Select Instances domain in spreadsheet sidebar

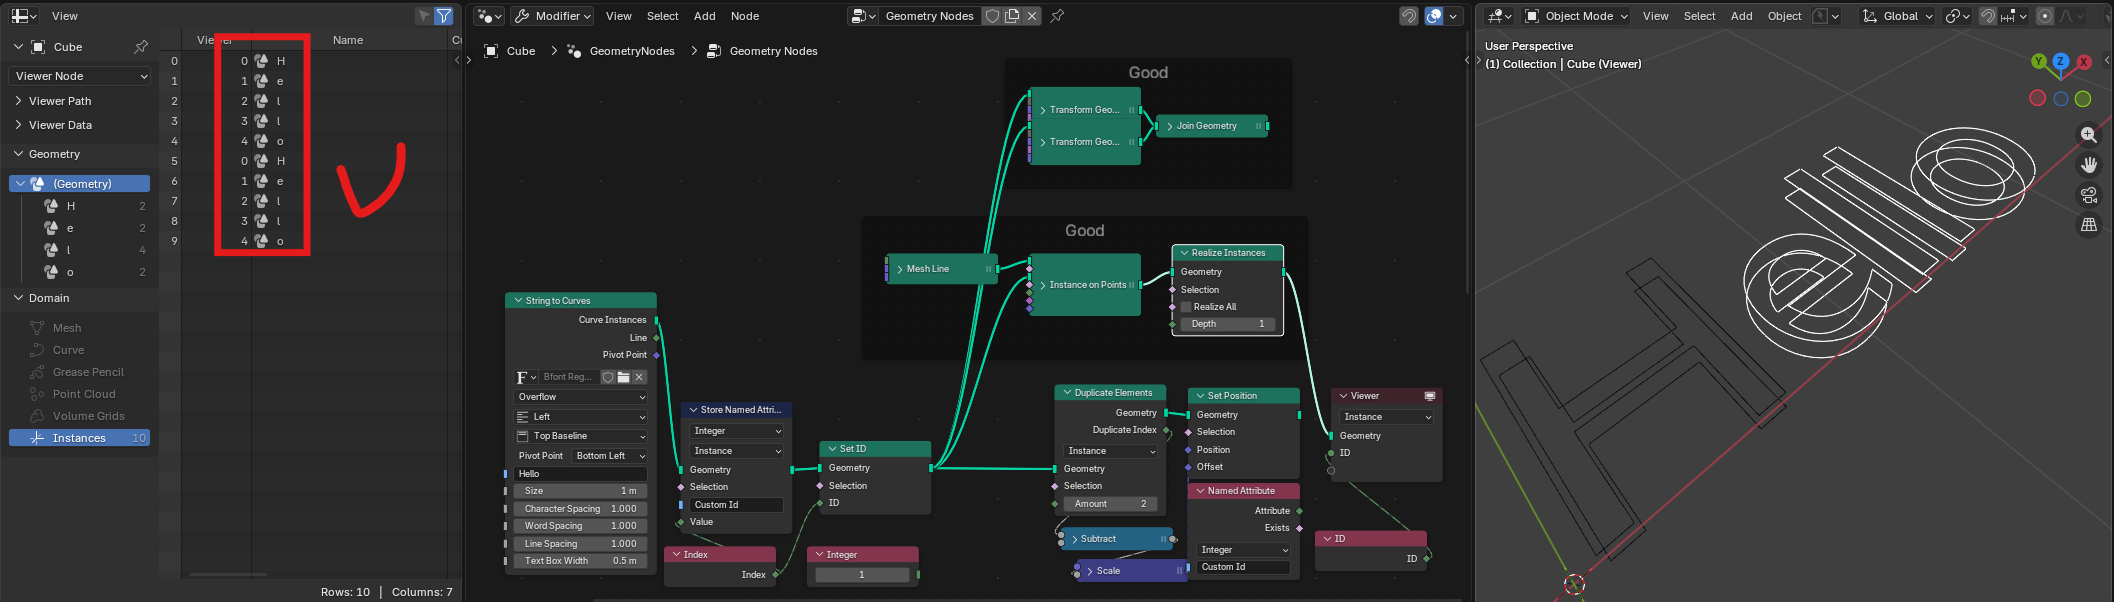tap(80, 438)
